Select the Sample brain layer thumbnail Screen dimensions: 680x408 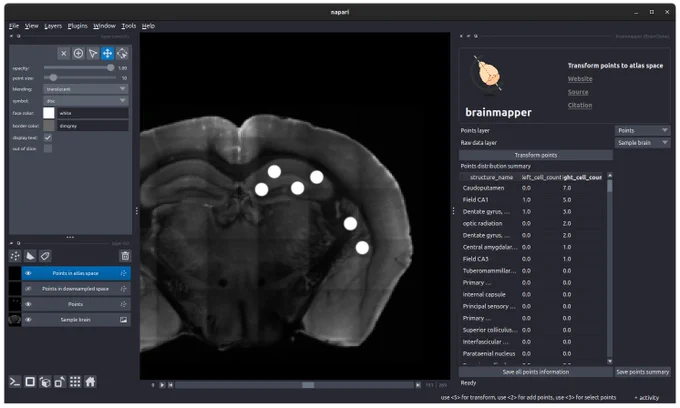point(15,320)
